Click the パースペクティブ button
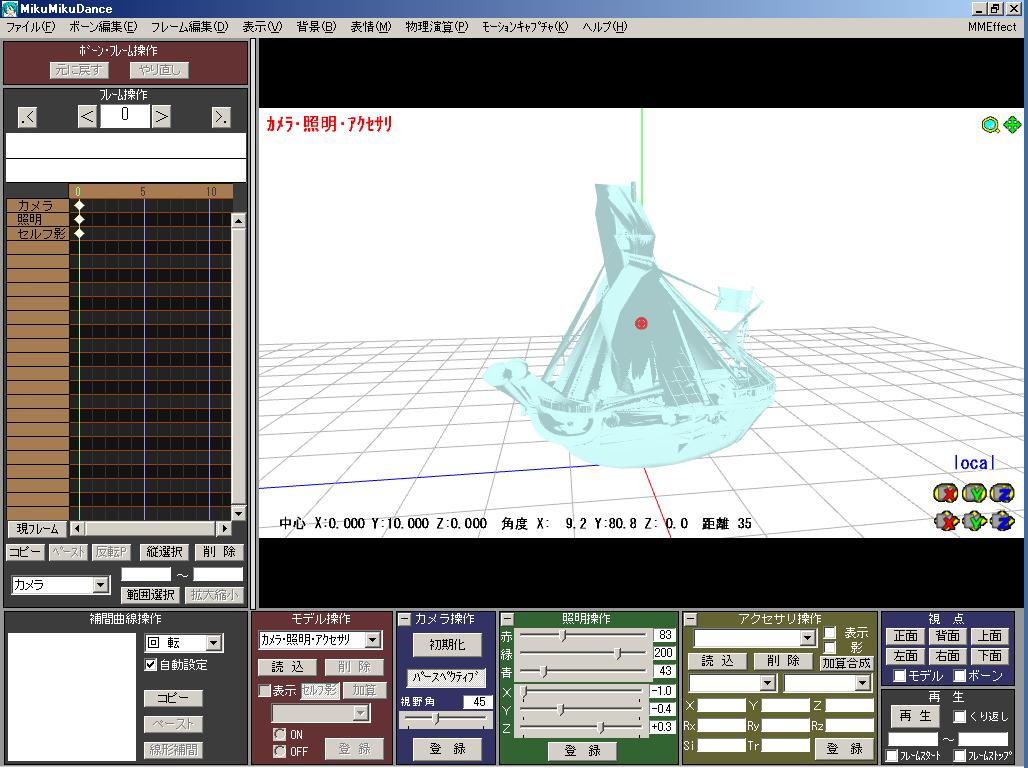This screenshot has width=1028, height=768. pos(446,677)
